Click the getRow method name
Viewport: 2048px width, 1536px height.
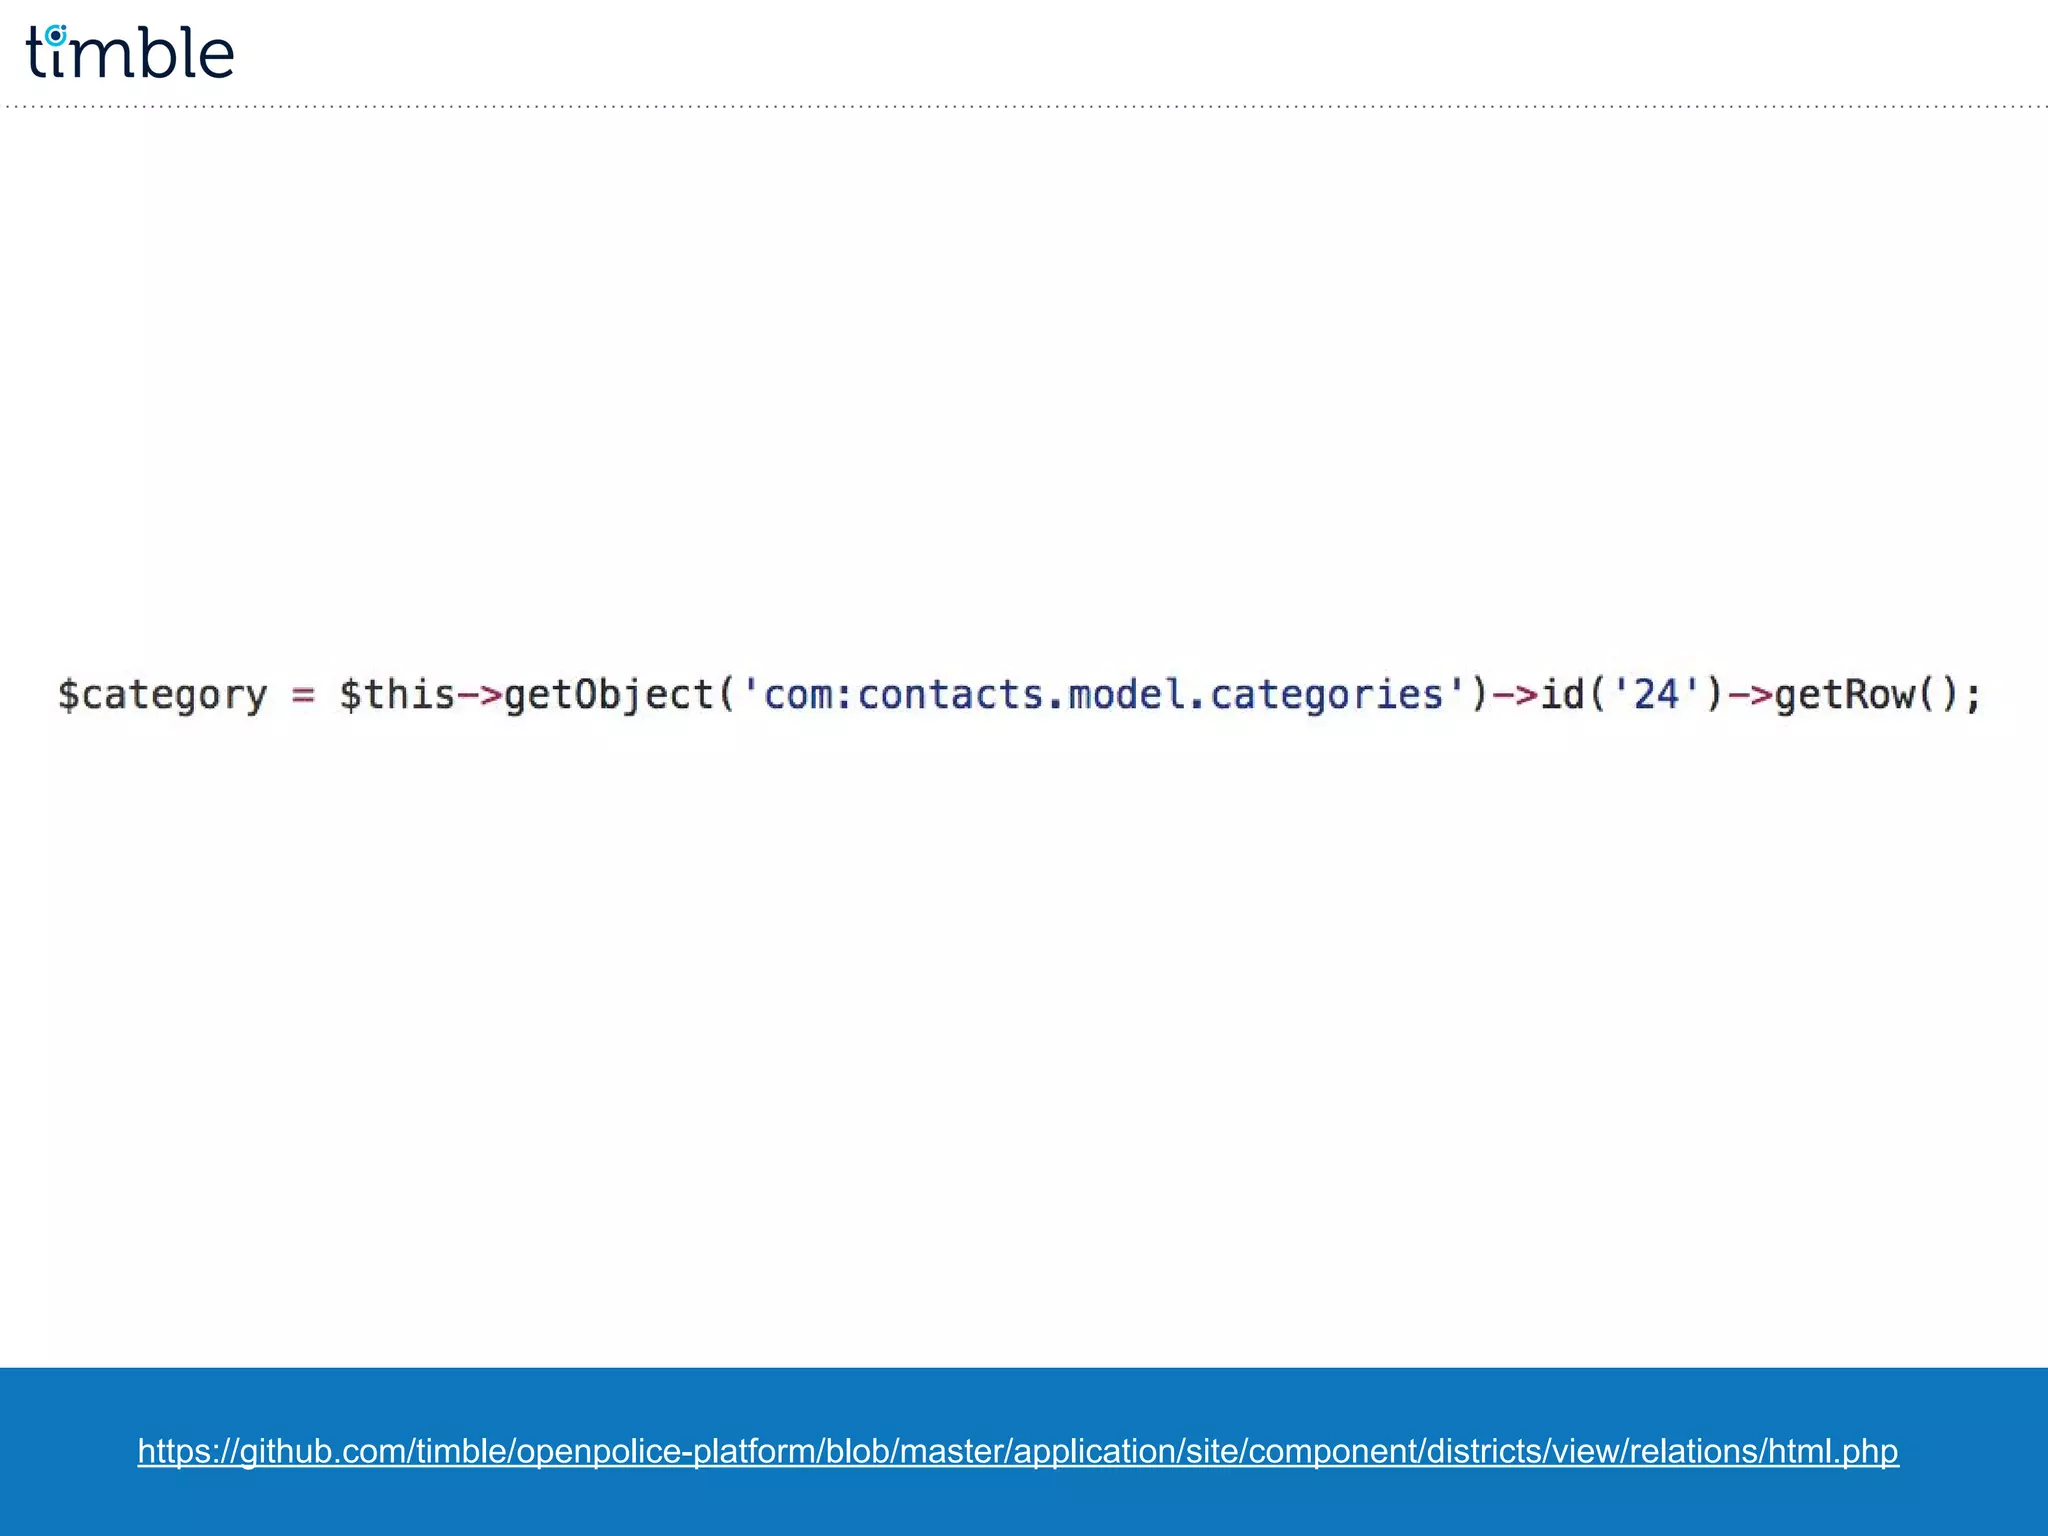pyautogui.click(x=1844, y=695)
